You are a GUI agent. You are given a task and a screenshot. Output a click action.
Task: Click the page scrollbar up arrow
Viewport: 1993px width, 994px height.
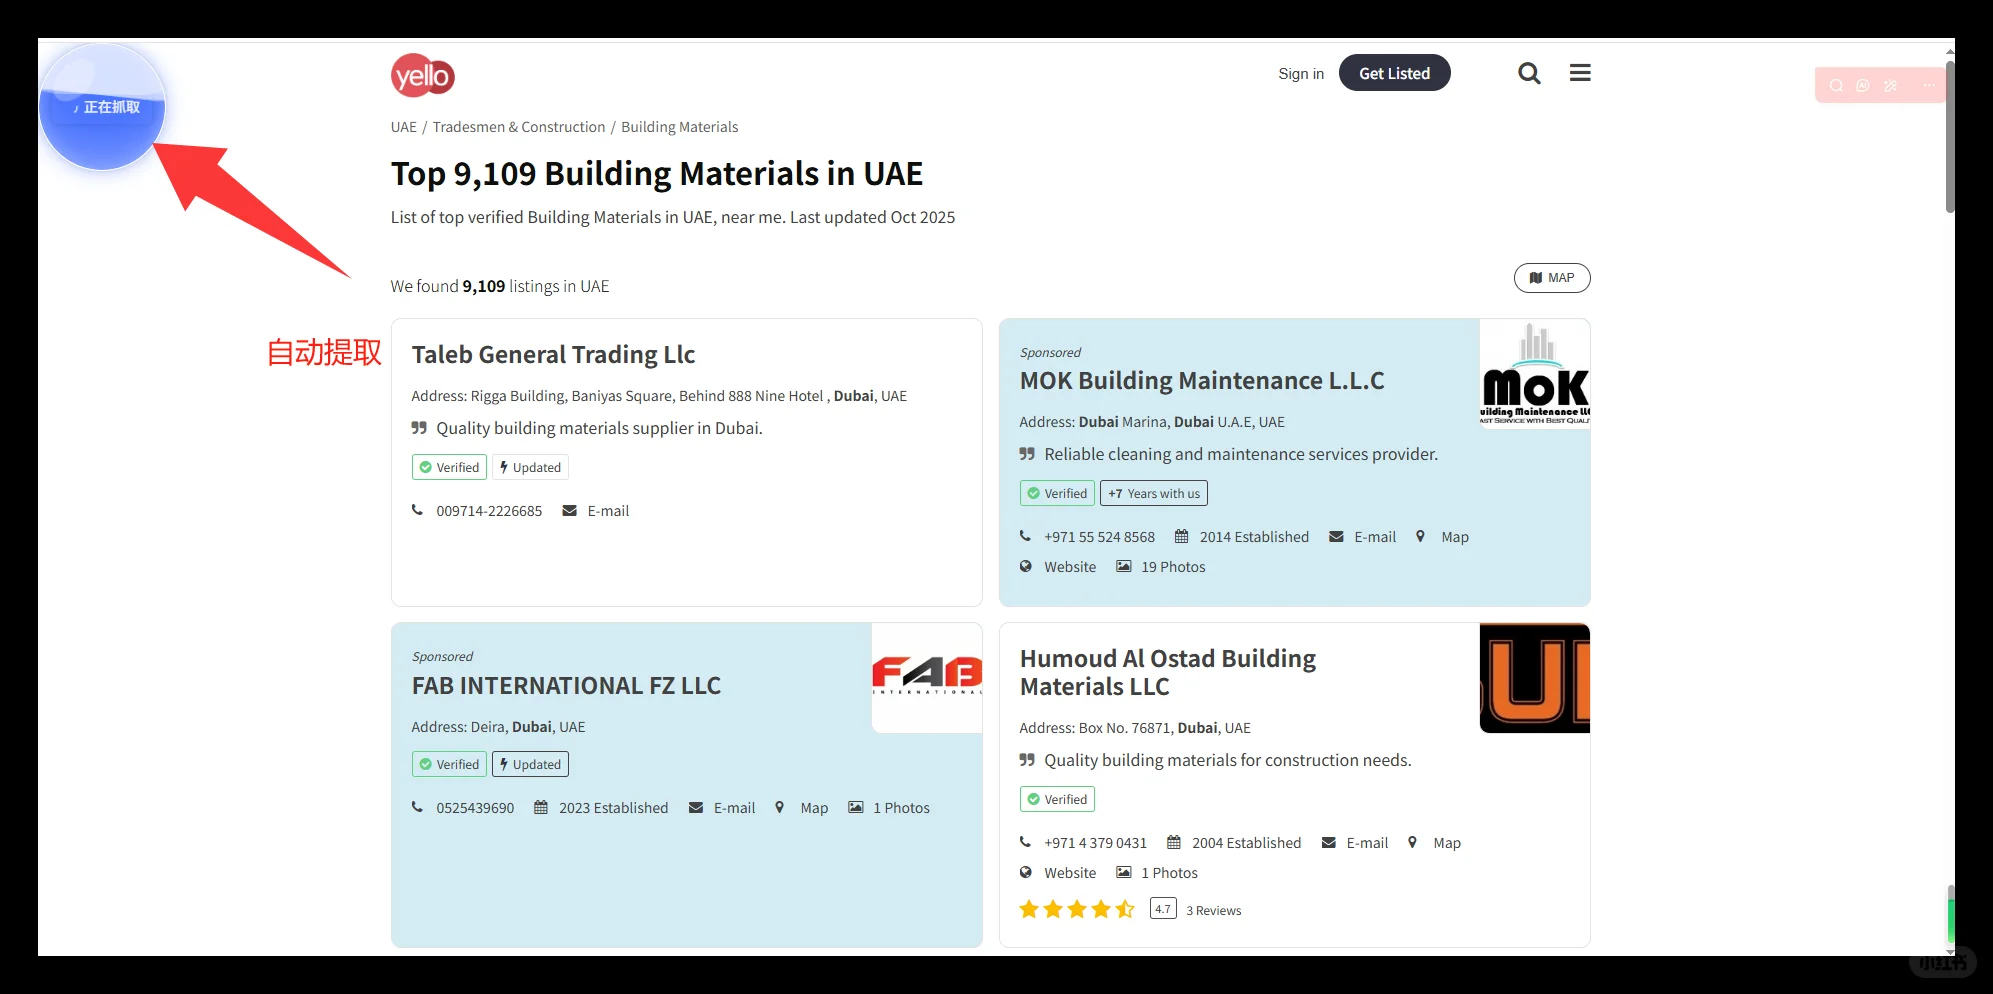pos(1949,52)
